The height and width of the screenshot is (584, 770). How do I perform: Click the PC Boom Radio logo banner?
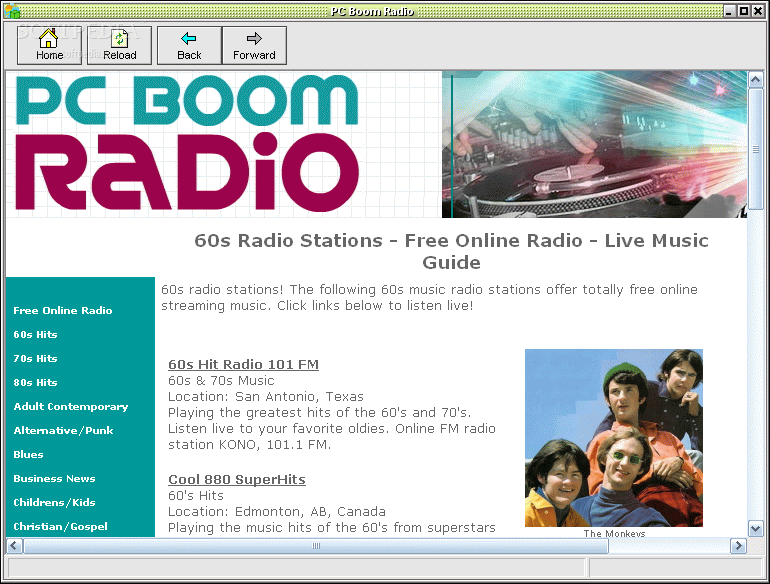(187, 143)
